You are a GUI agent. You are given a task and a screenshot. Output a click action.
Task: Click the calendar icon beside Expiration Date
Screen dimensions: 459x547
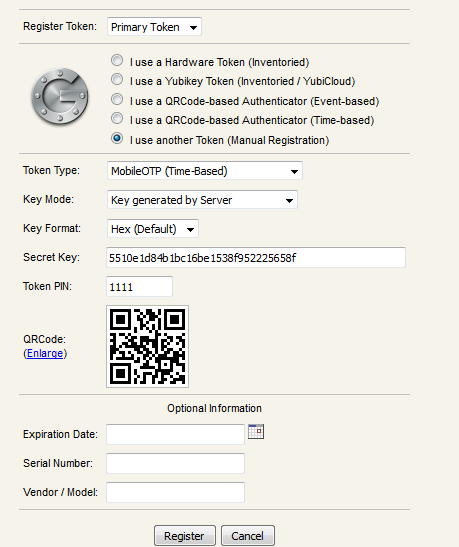(x=256, y=432)
